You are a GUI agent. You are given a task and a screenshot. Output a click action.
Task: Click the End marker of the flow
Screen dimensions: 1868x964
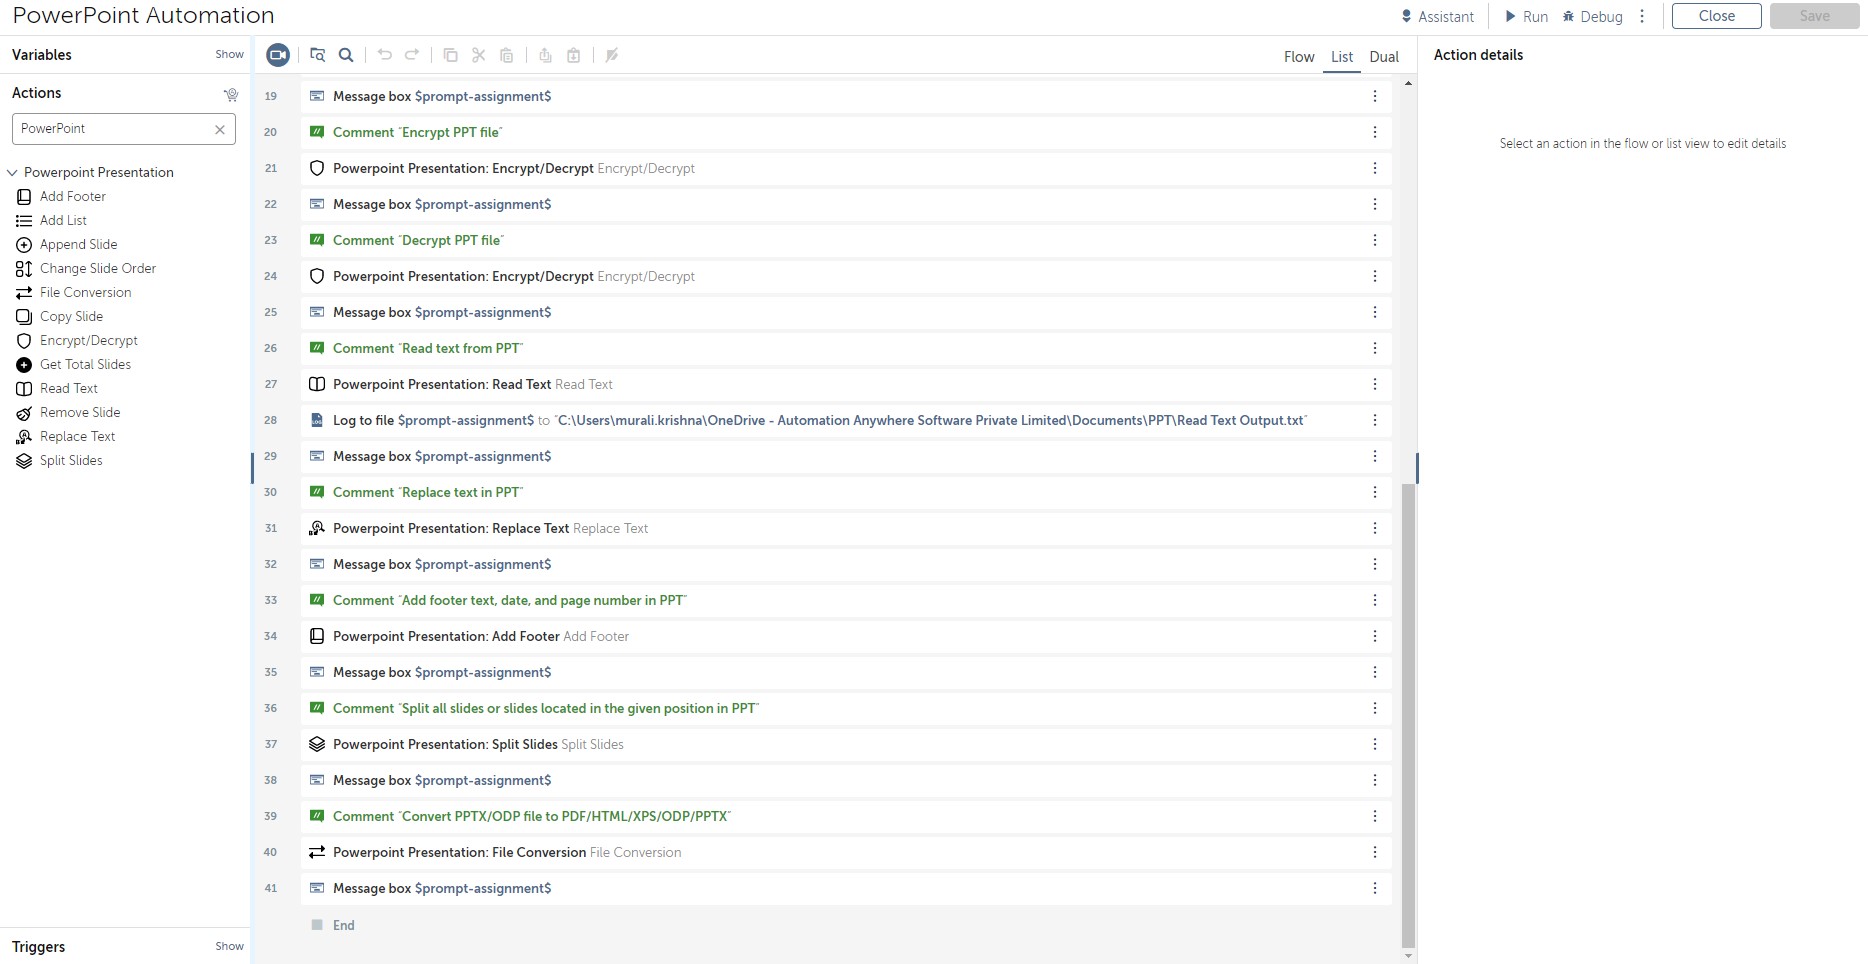click(333, 926)
